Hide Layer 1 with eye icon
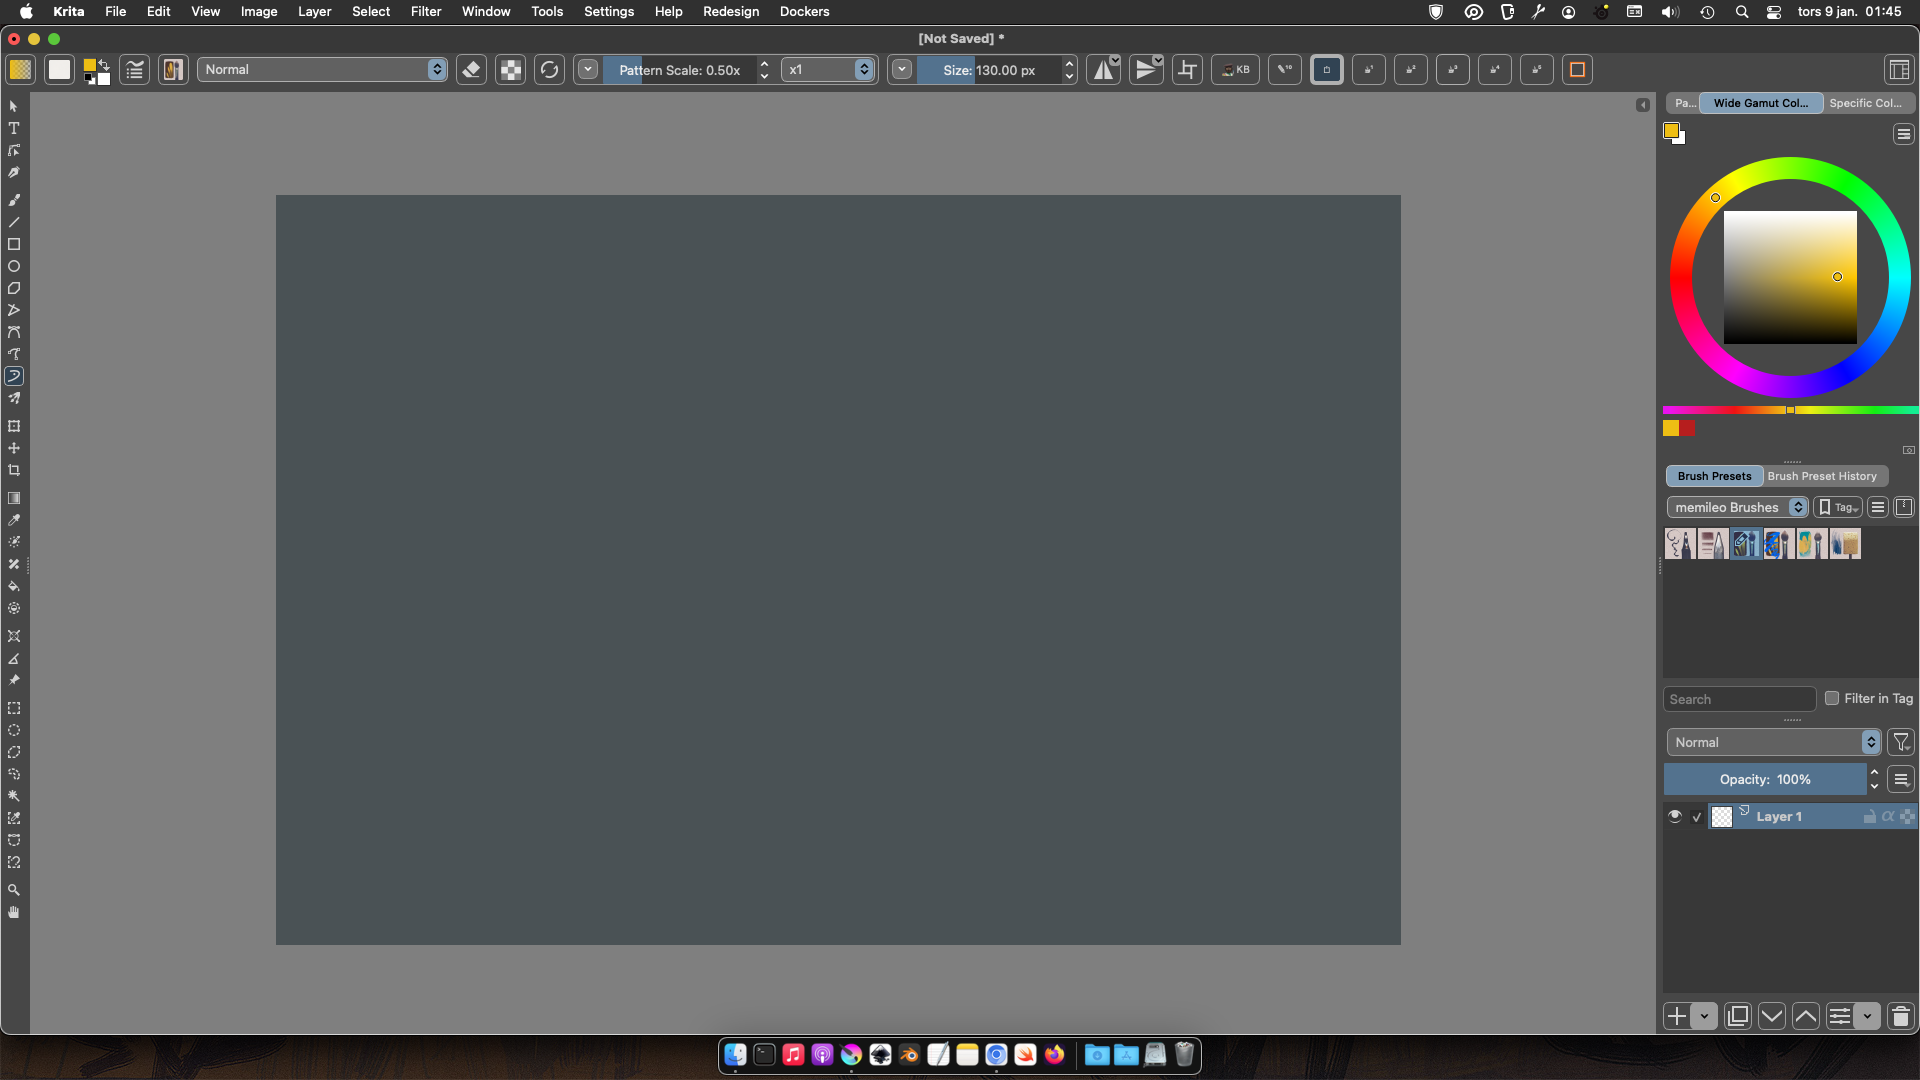 click(1675, 816)
